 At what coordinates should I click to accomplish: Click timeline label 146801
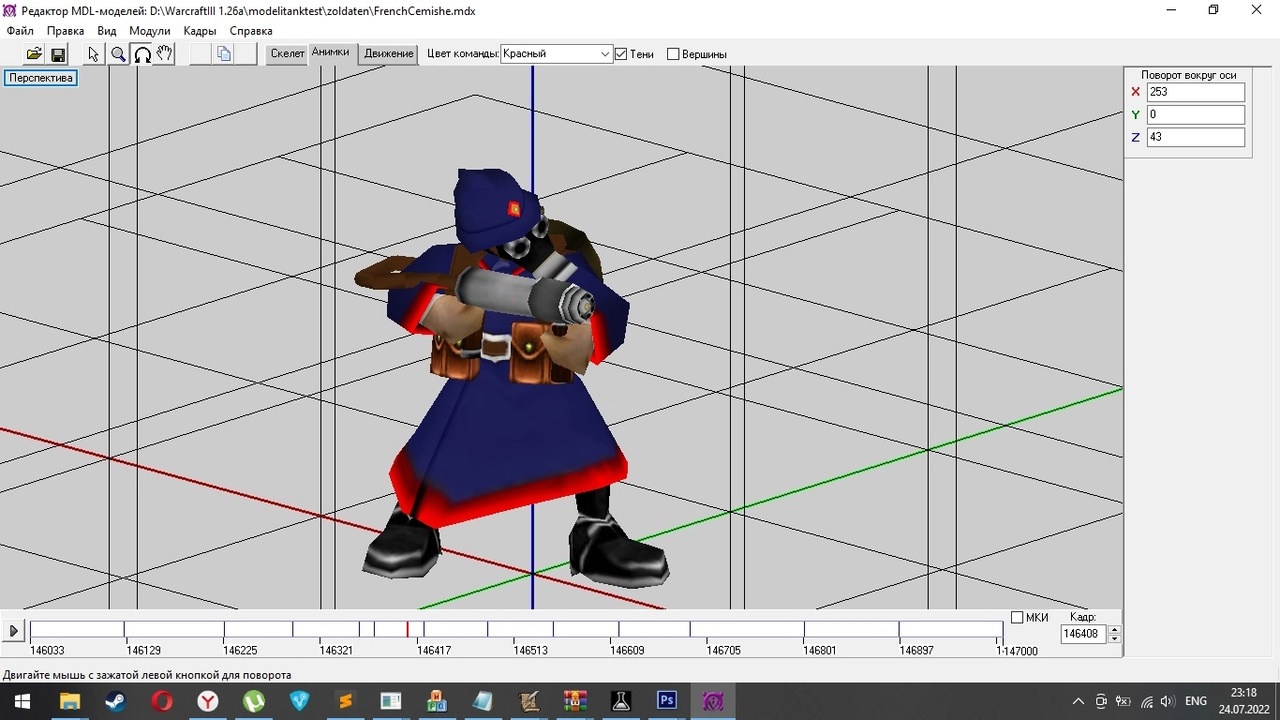pyautogui.click(x=820, y=650)
